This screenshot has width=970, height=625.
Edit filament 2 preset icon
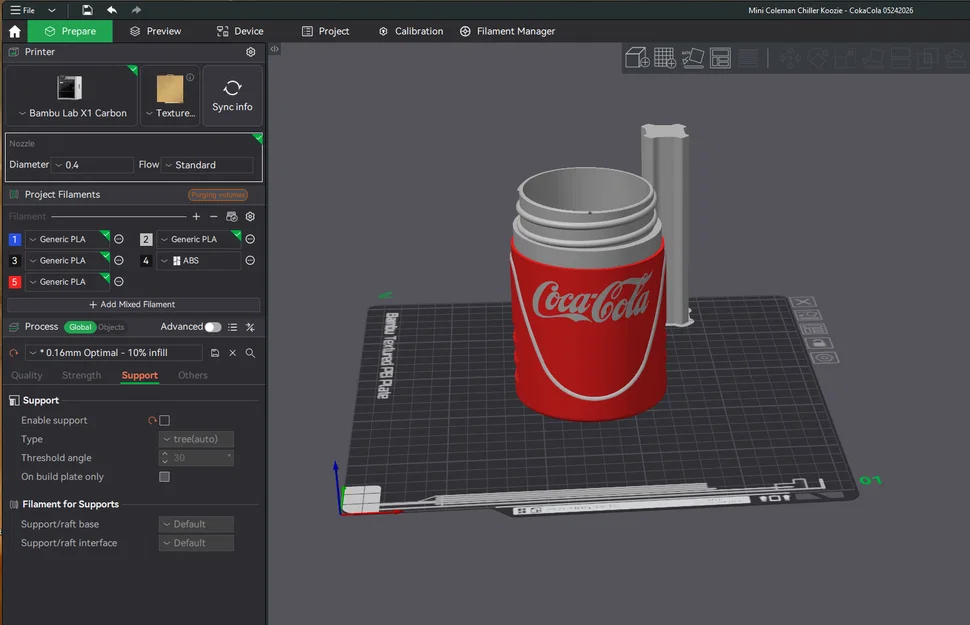click(250, 239)
